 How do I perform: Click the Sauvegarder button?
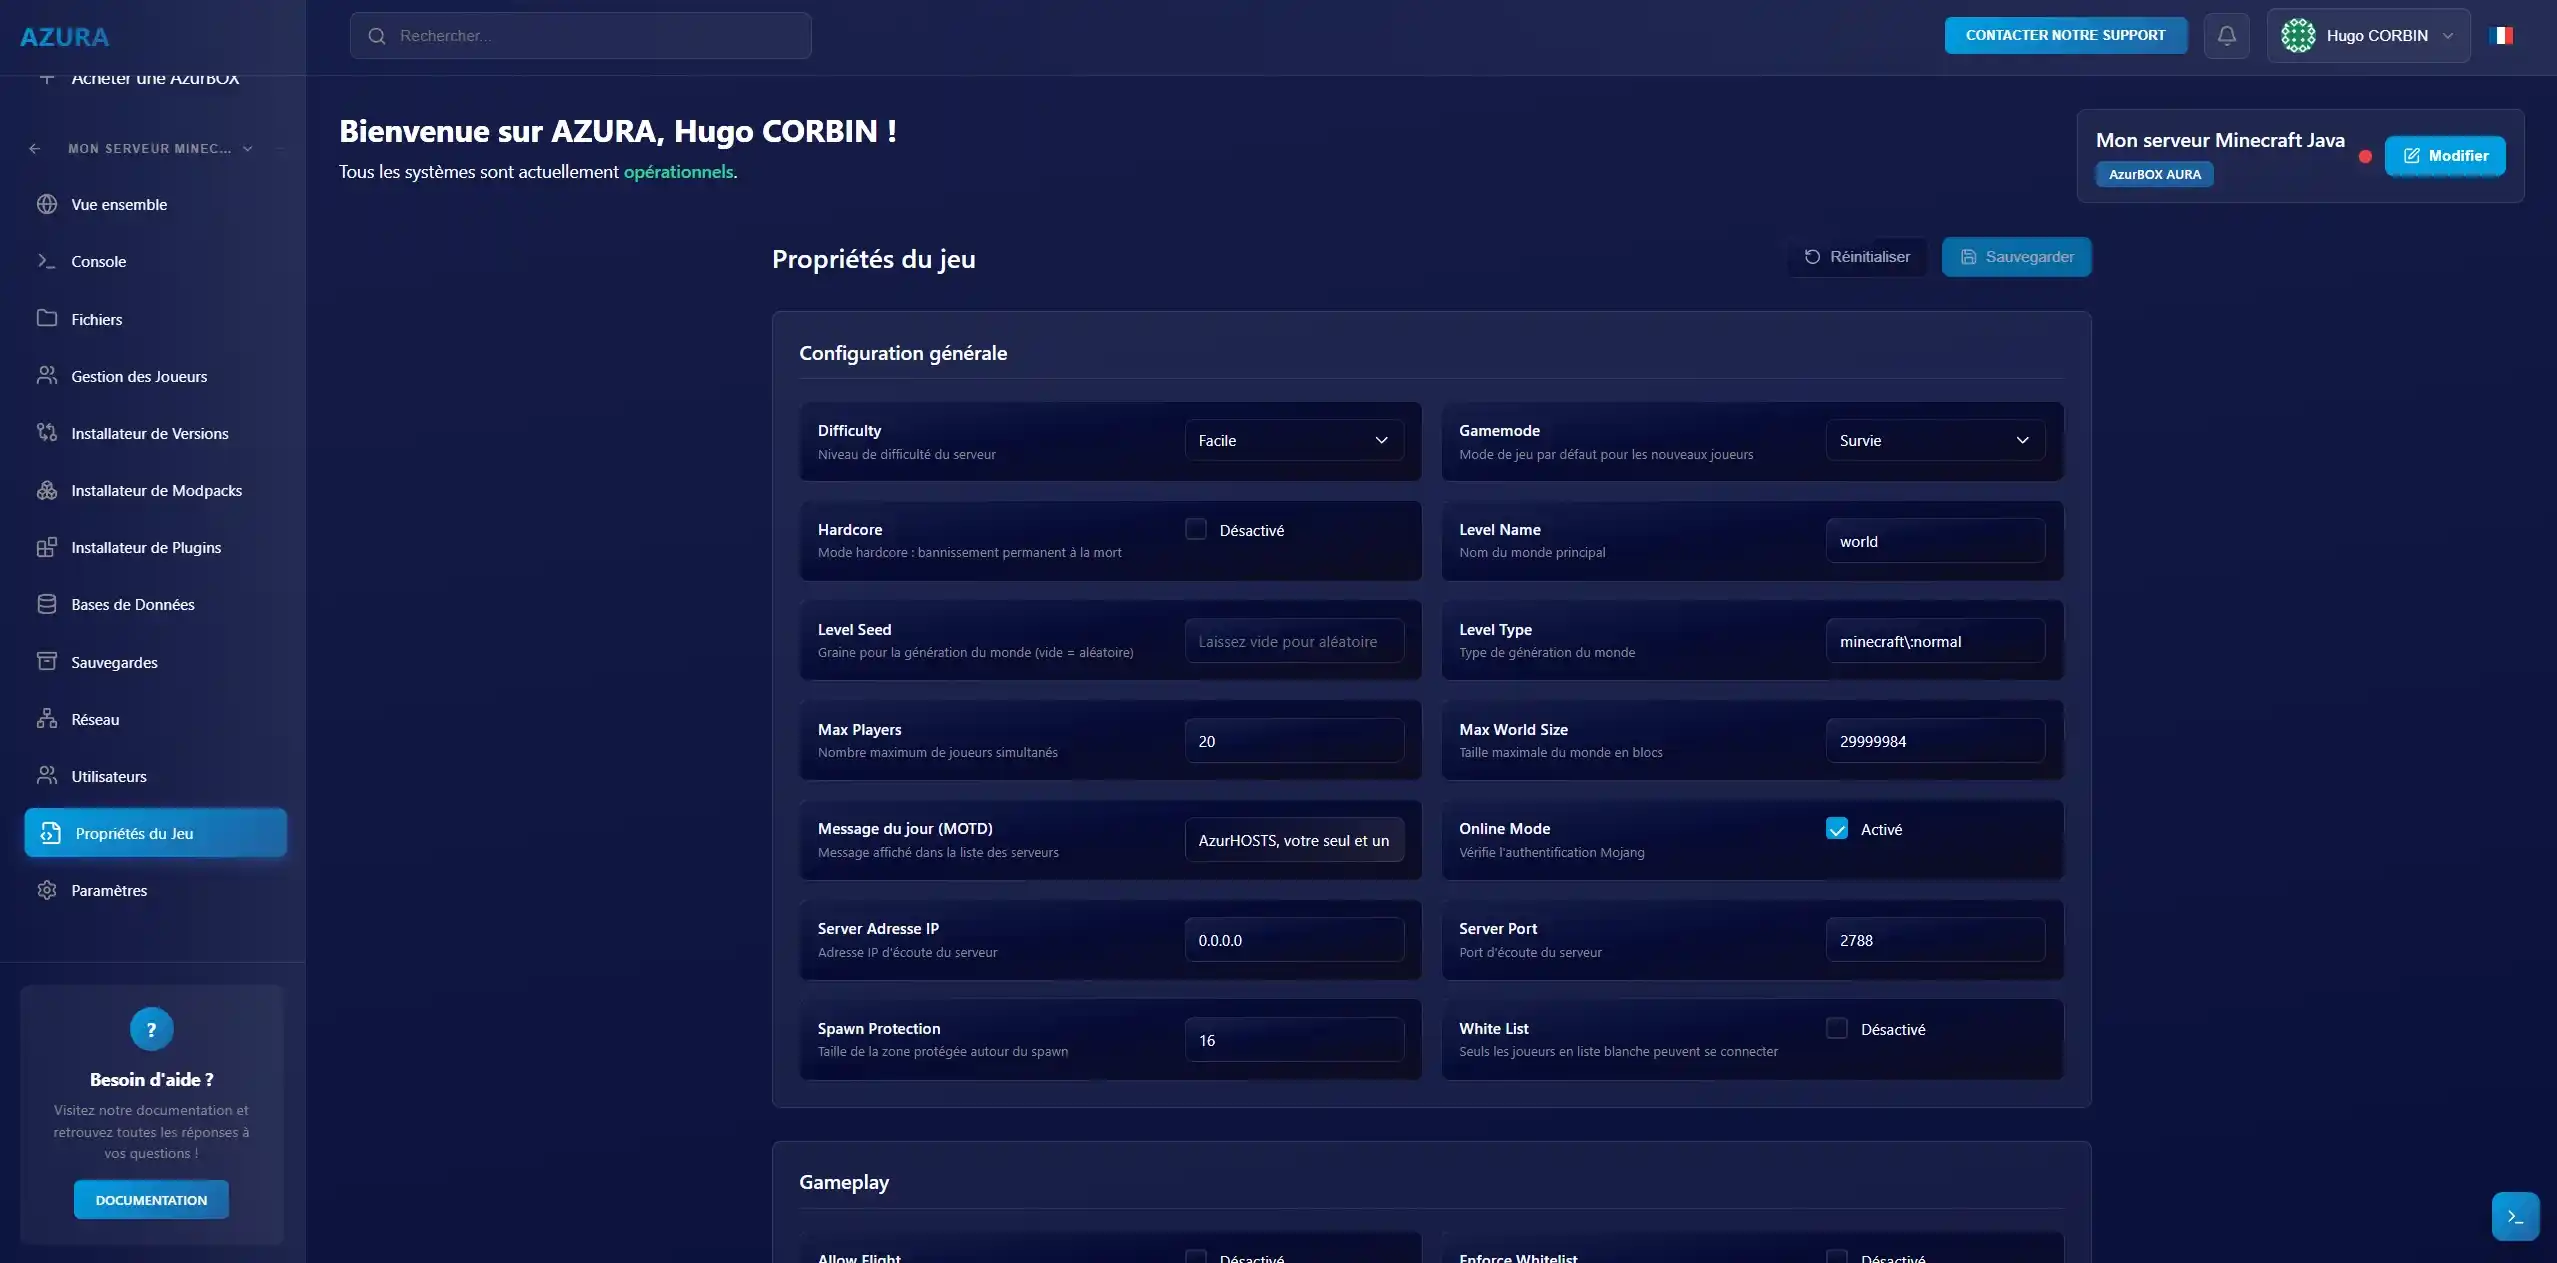click(2016, 257)
